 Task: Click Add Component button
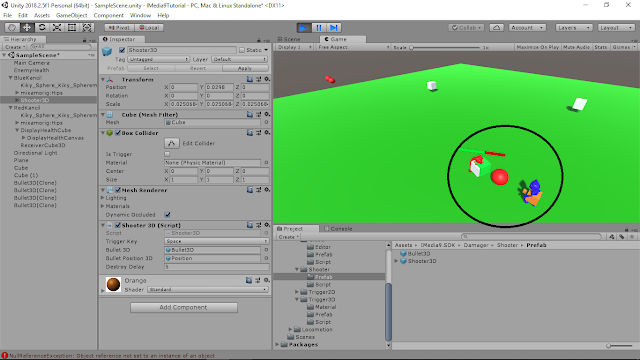tap(184, 307)
